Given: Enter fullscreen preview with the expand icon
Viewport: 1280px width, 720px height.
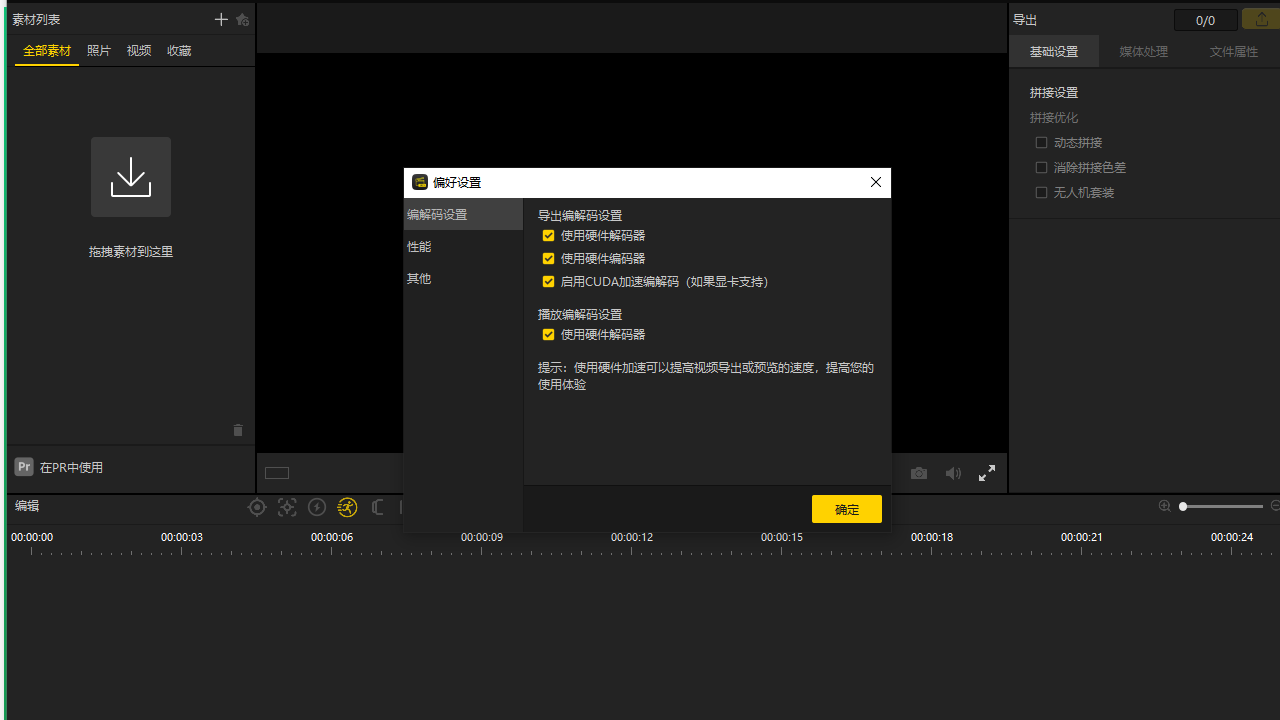Looking at the screenshot, I should point(987,473).
